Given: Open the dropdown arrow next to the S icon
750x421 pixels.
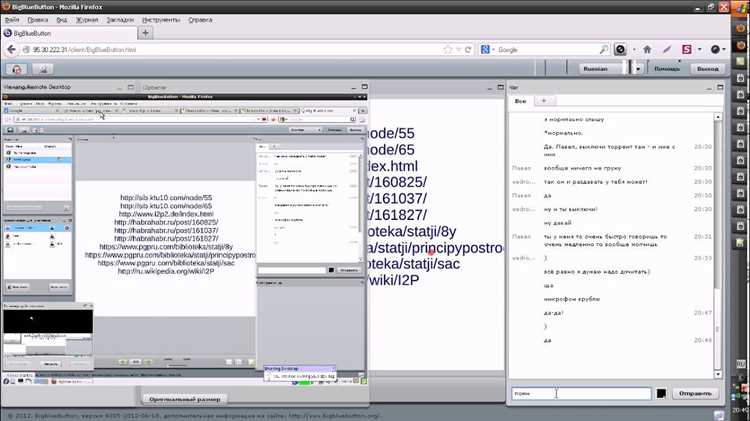Looking at the screenshot, I should click(699, 49).
